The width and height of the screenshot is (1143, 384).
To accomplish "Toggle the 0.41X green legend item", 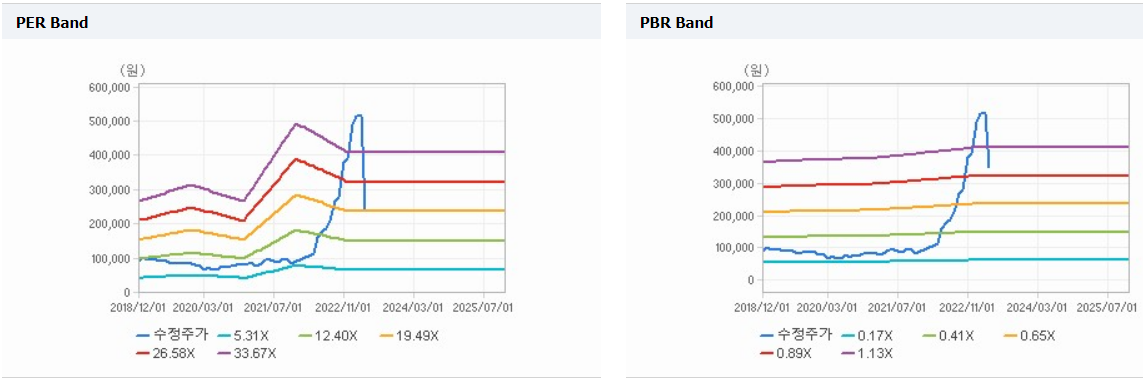I will tap(946, 336).
